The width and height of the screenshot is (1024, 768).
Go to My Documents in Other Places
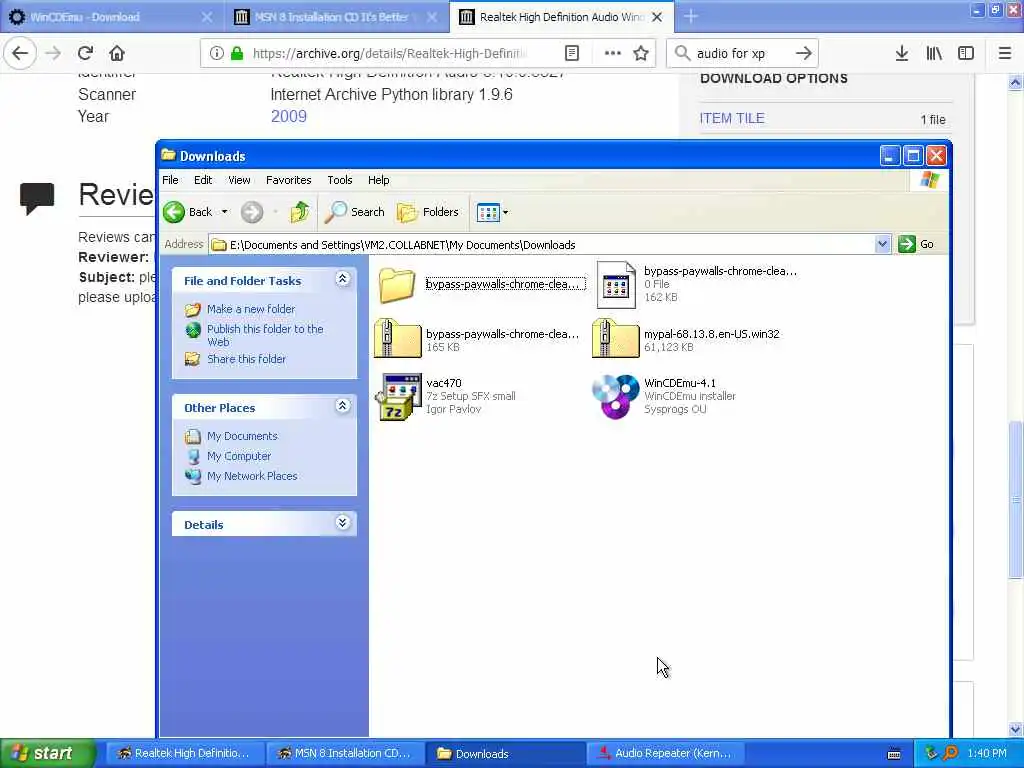242,436
